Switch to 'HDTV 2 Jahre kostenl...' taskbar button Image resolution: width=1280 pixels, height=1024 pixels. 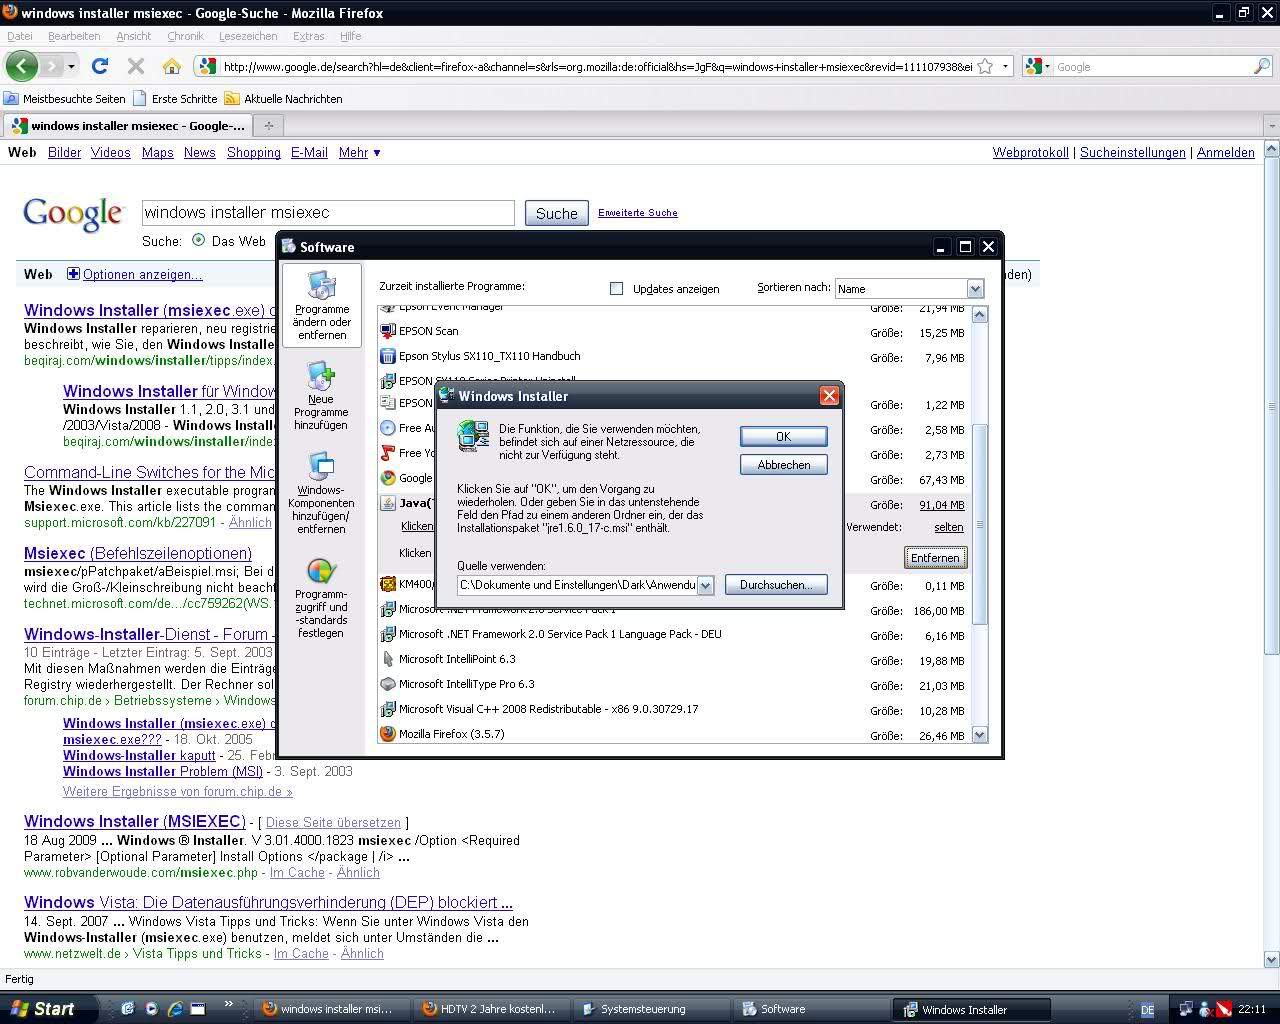493,1009
